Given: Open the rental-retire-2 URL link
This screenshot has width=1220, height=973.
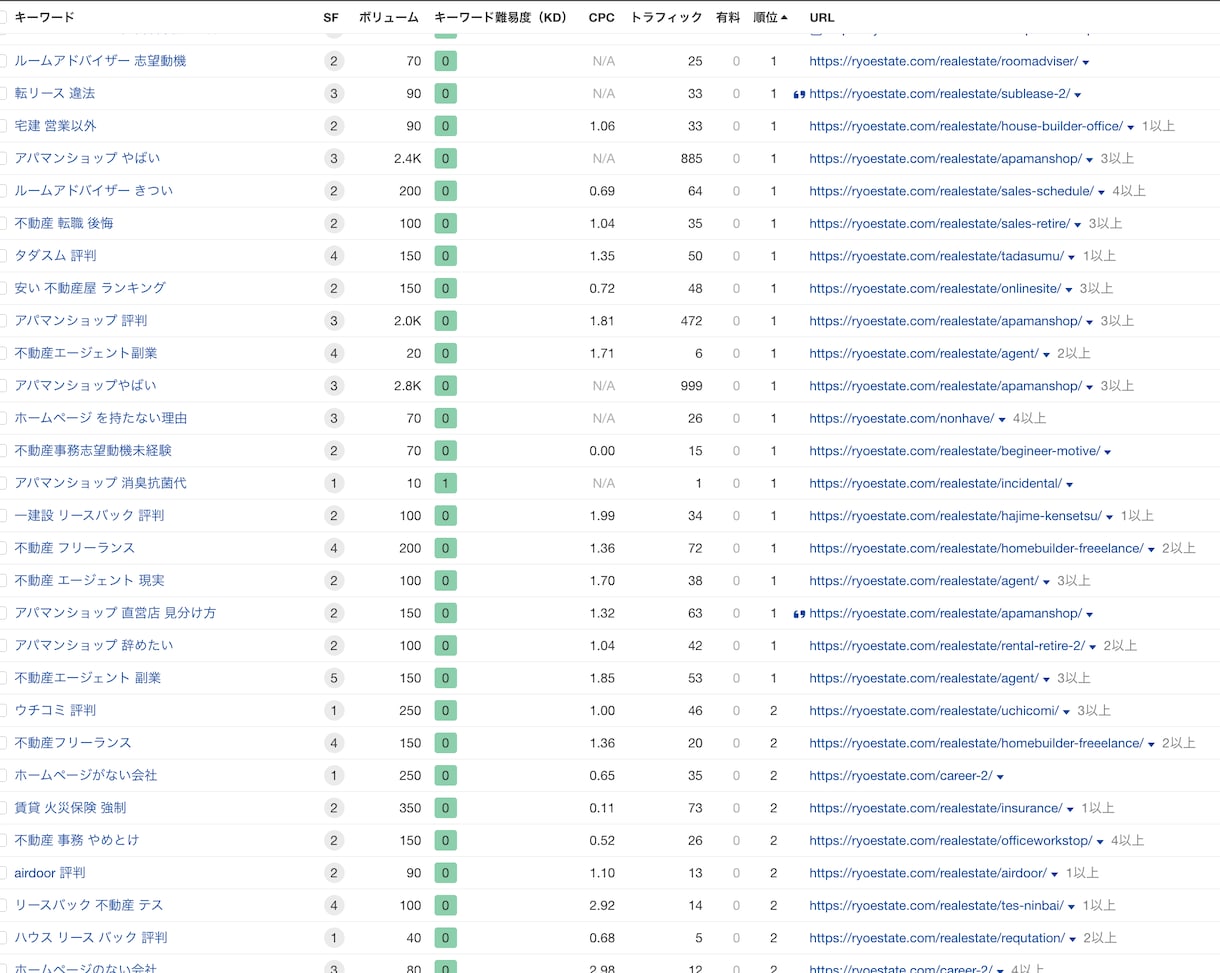Looking at the screenshot, I should pyautogui.click(x=947, y=646).
